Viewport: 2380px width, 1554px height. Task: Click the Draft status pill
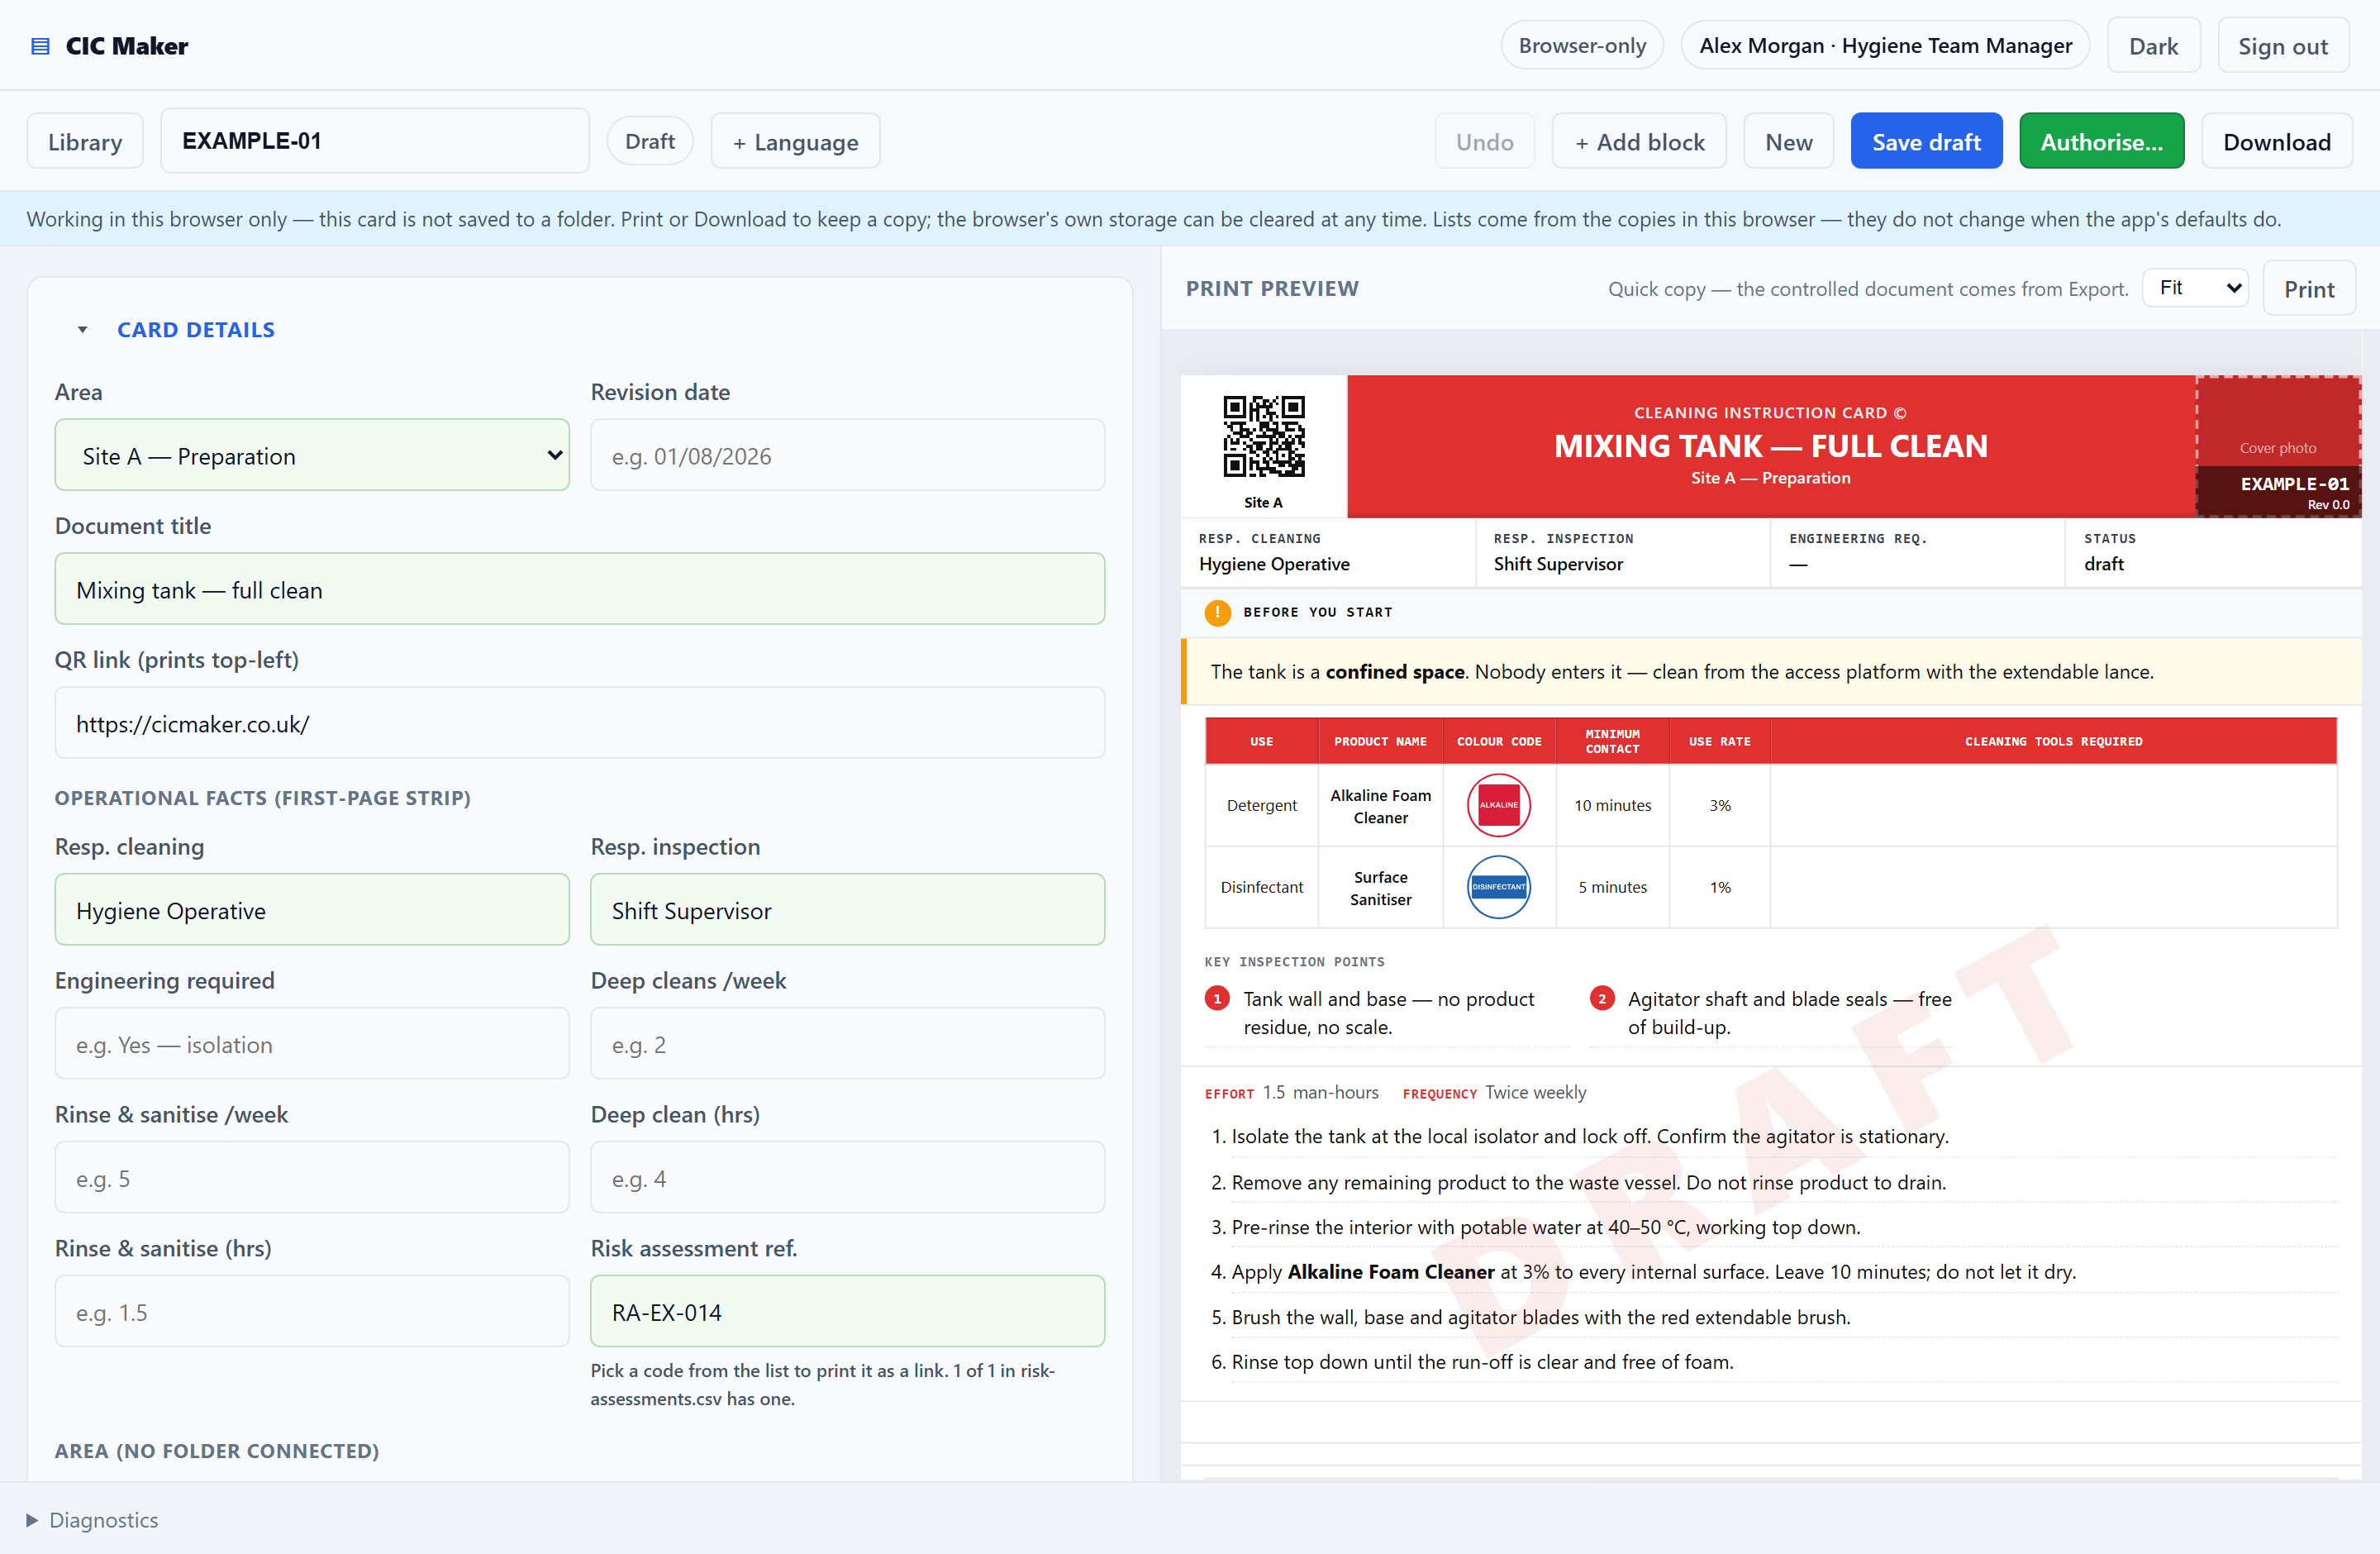coord(650,142)
